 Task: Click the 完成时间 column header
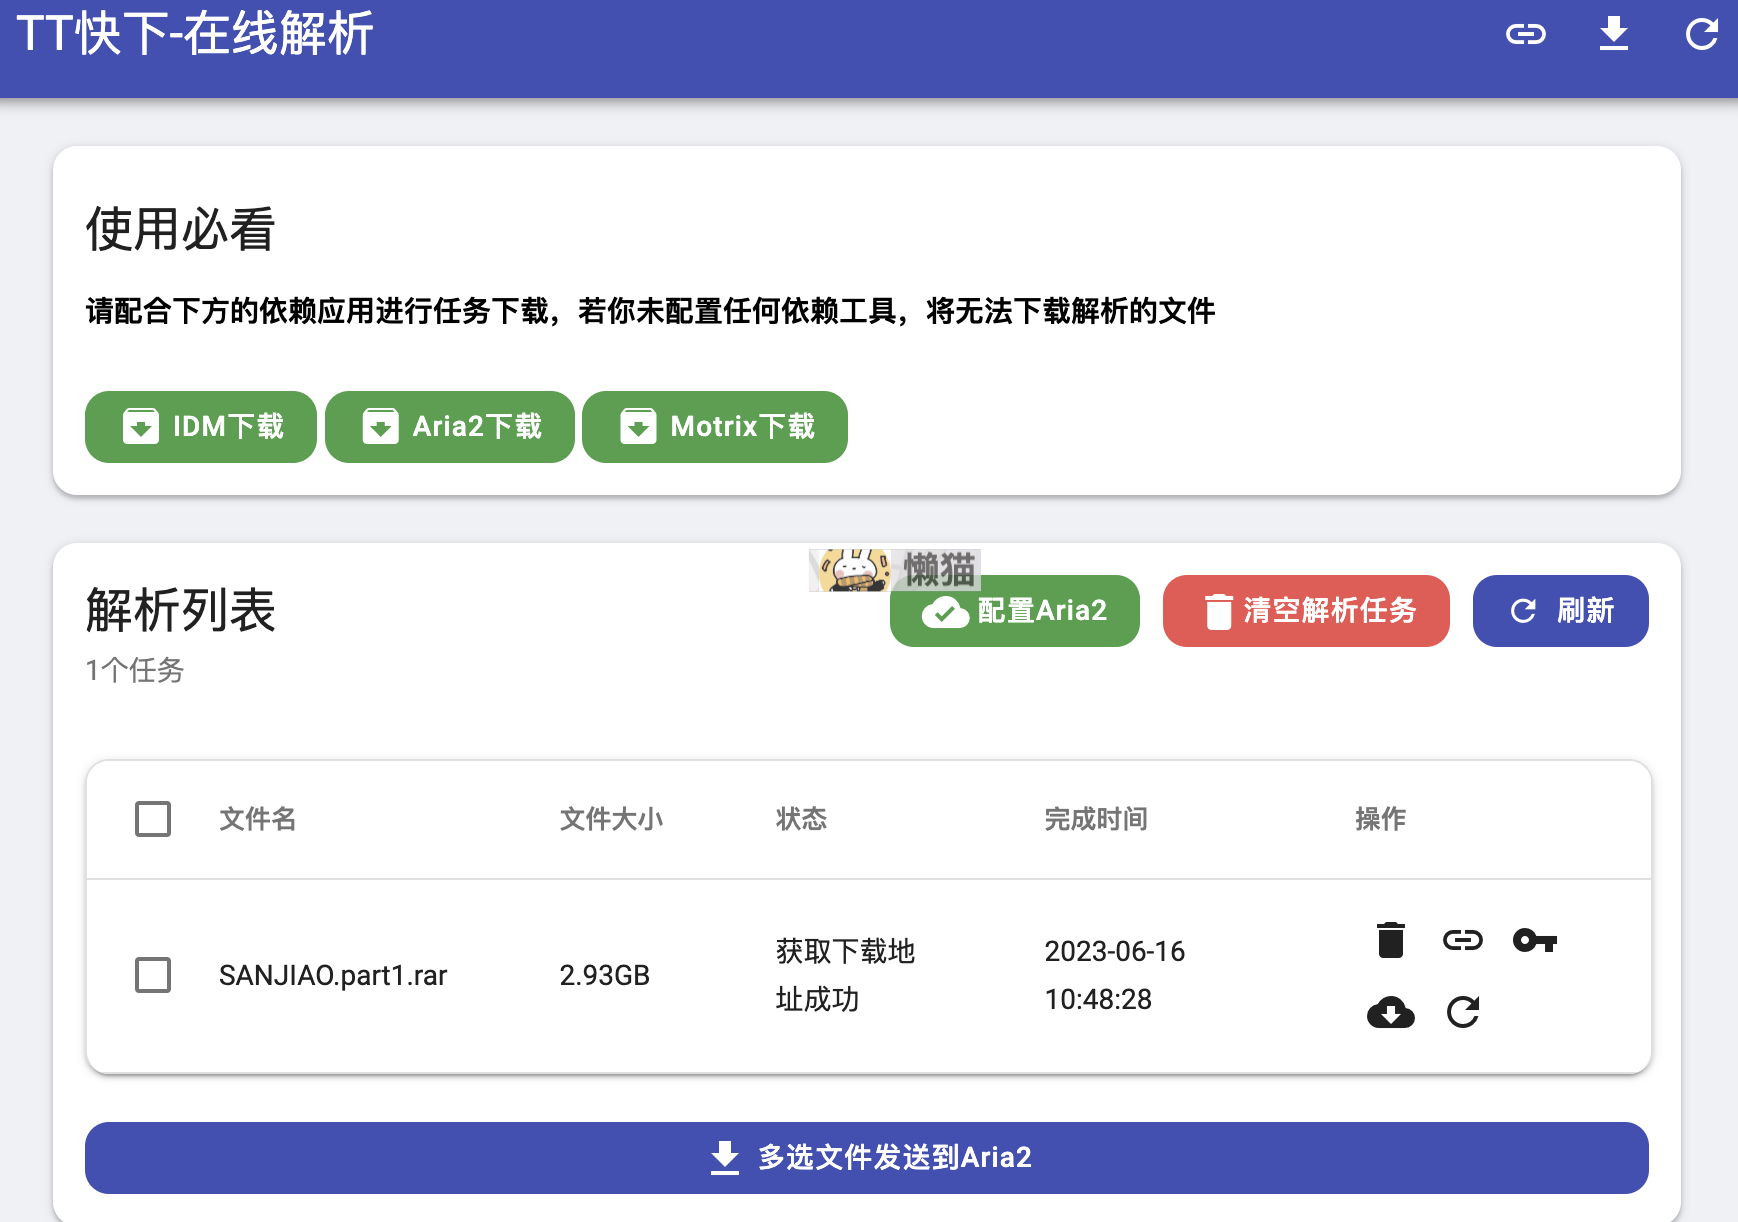coord(1095,819)
